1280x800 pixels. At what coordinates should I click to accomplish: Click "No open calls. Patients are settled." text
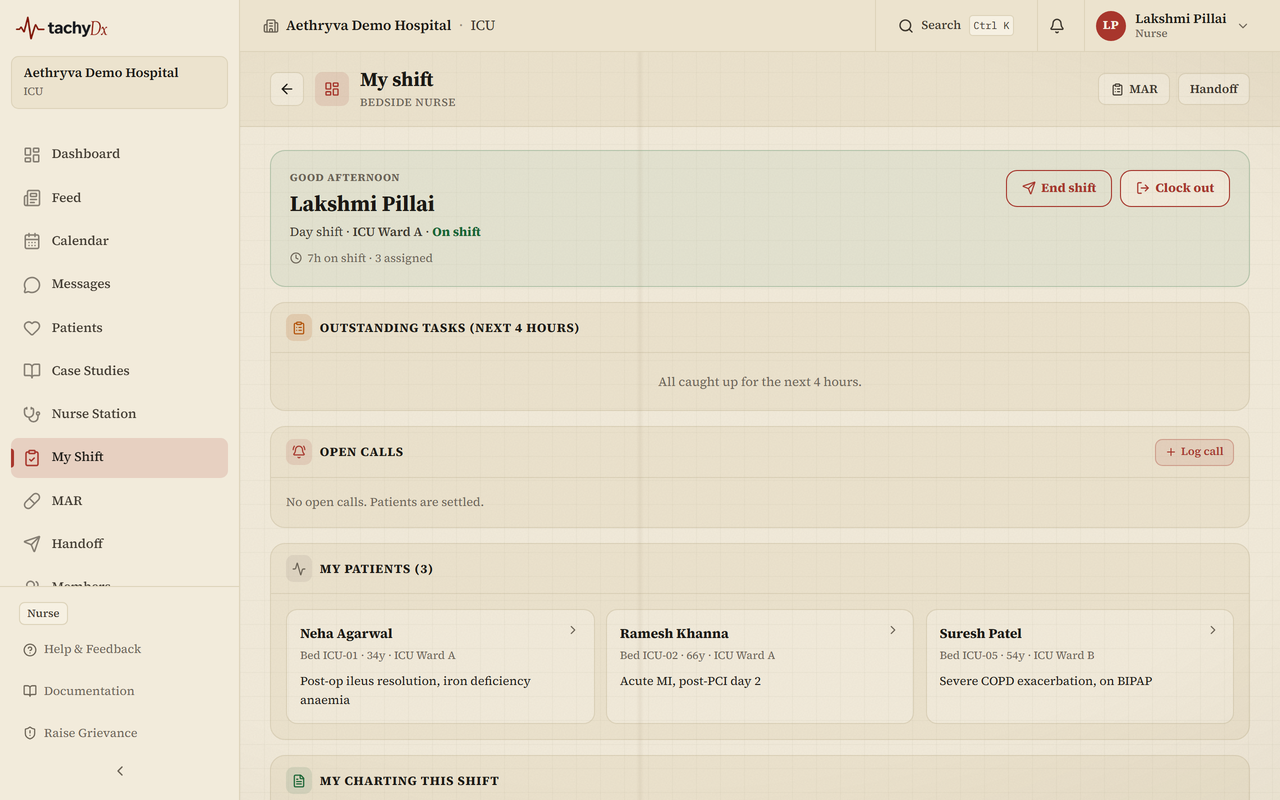(385, 502)
